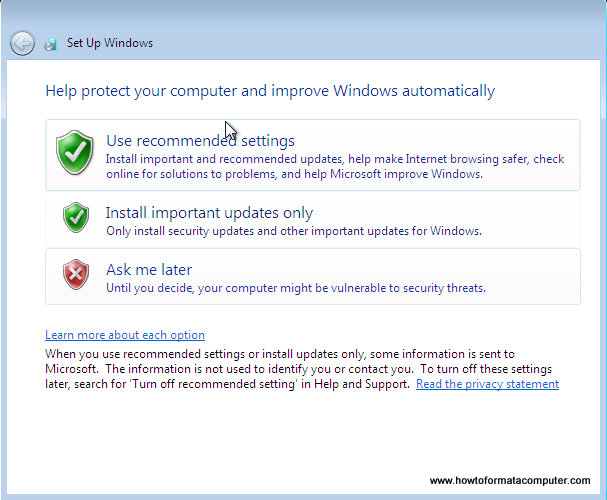Click the 'Help protect your computer' heading
The width and height of the screenshot is (607, 500).
pos(270,91)
